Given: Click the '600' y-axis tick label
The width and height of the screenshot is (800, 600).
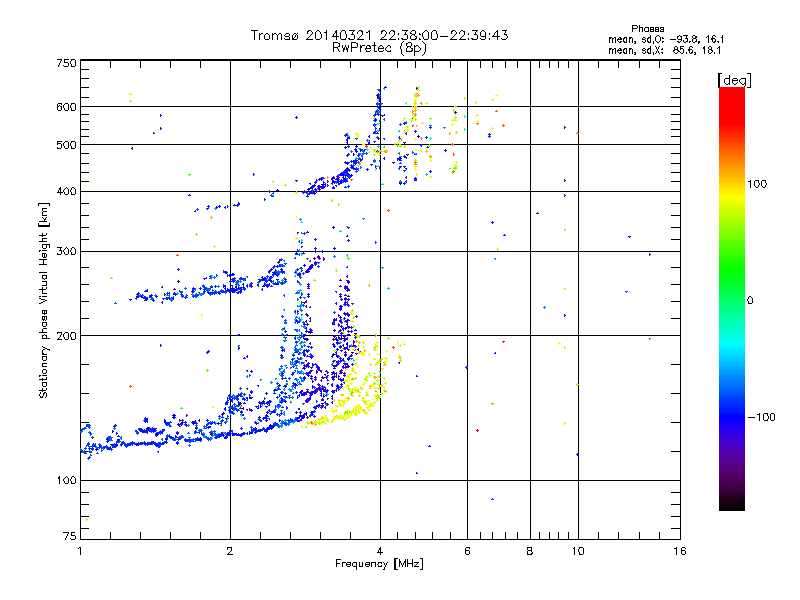Looking at the screenshot, I should 66,107.
